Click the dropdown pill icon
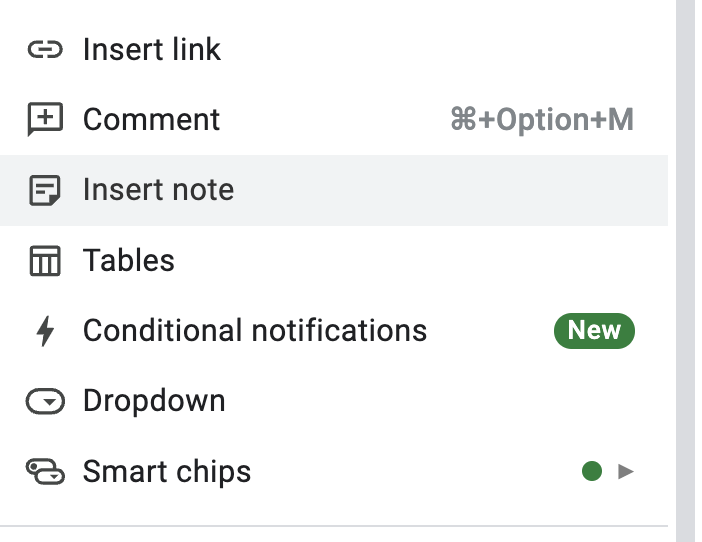Screen dimensions: 702x542 click(x=45, y=402)
